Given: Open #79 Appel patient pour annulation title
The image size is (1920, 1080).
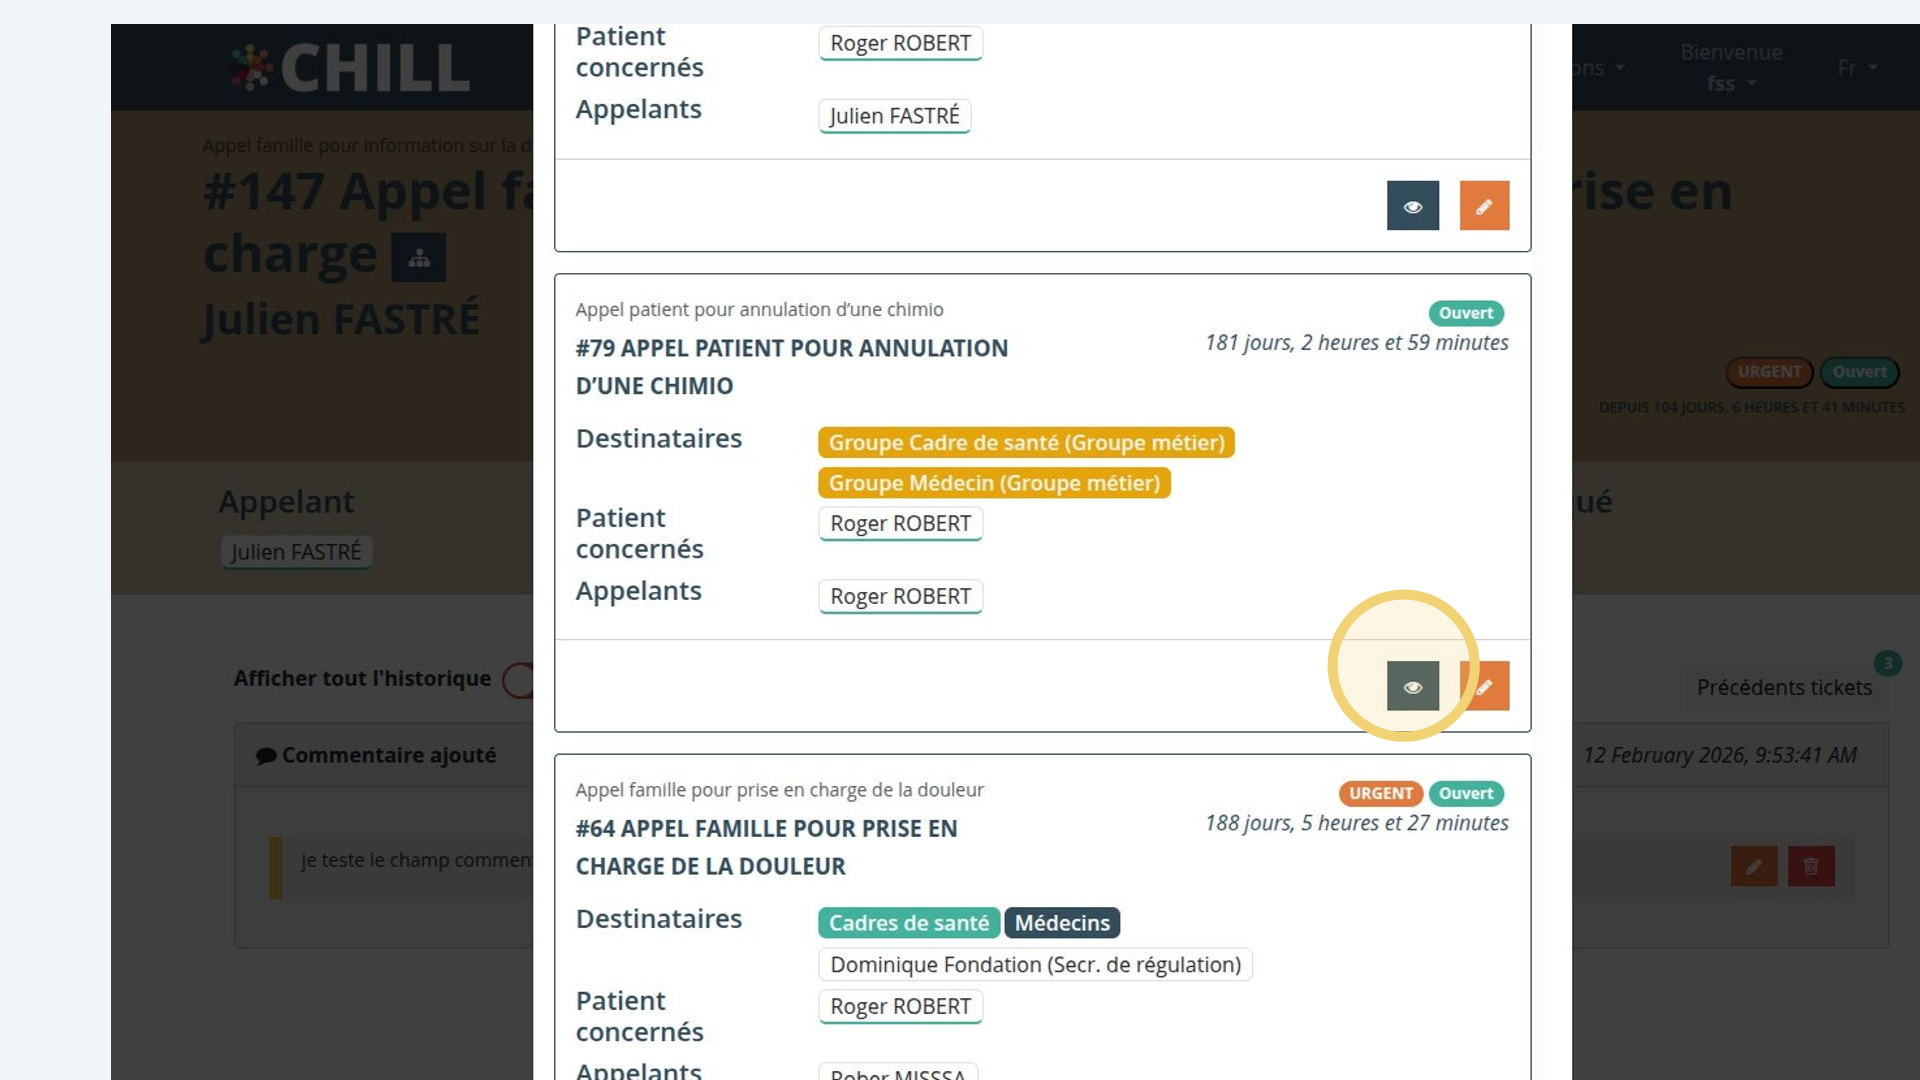Looking at the screenshot, I should (x=791, y=366).
